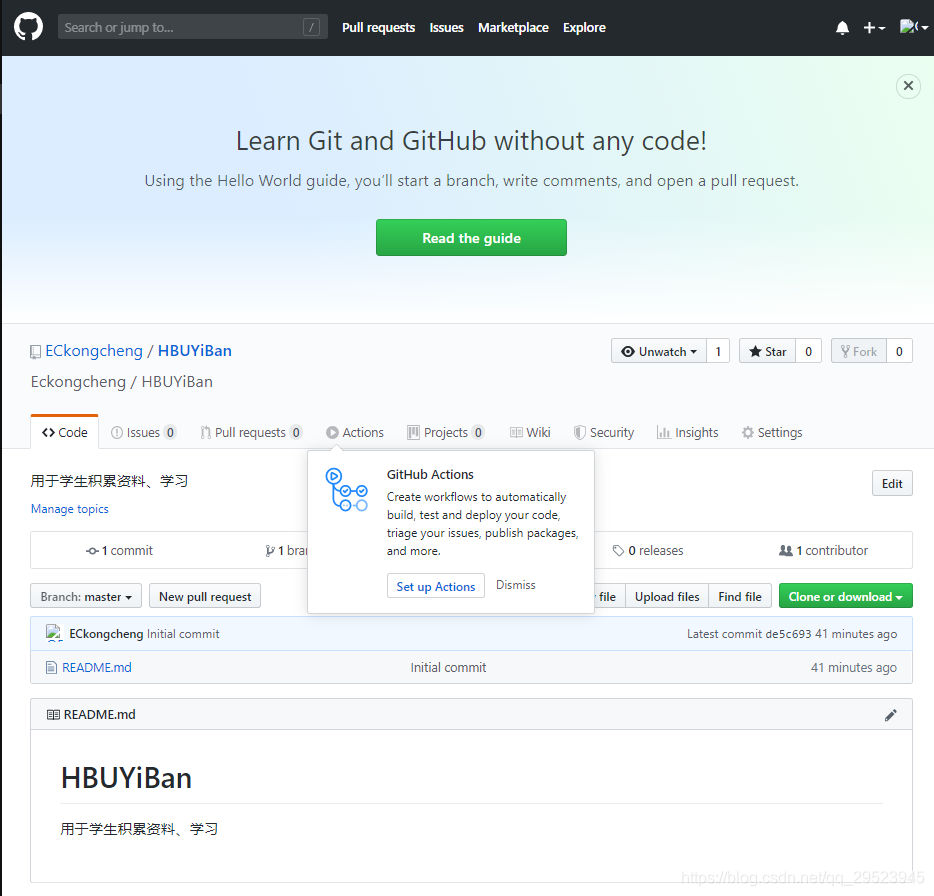The image size is (934, 896).
Task: Click the watchers count 1
Action: tap(718, 351)
